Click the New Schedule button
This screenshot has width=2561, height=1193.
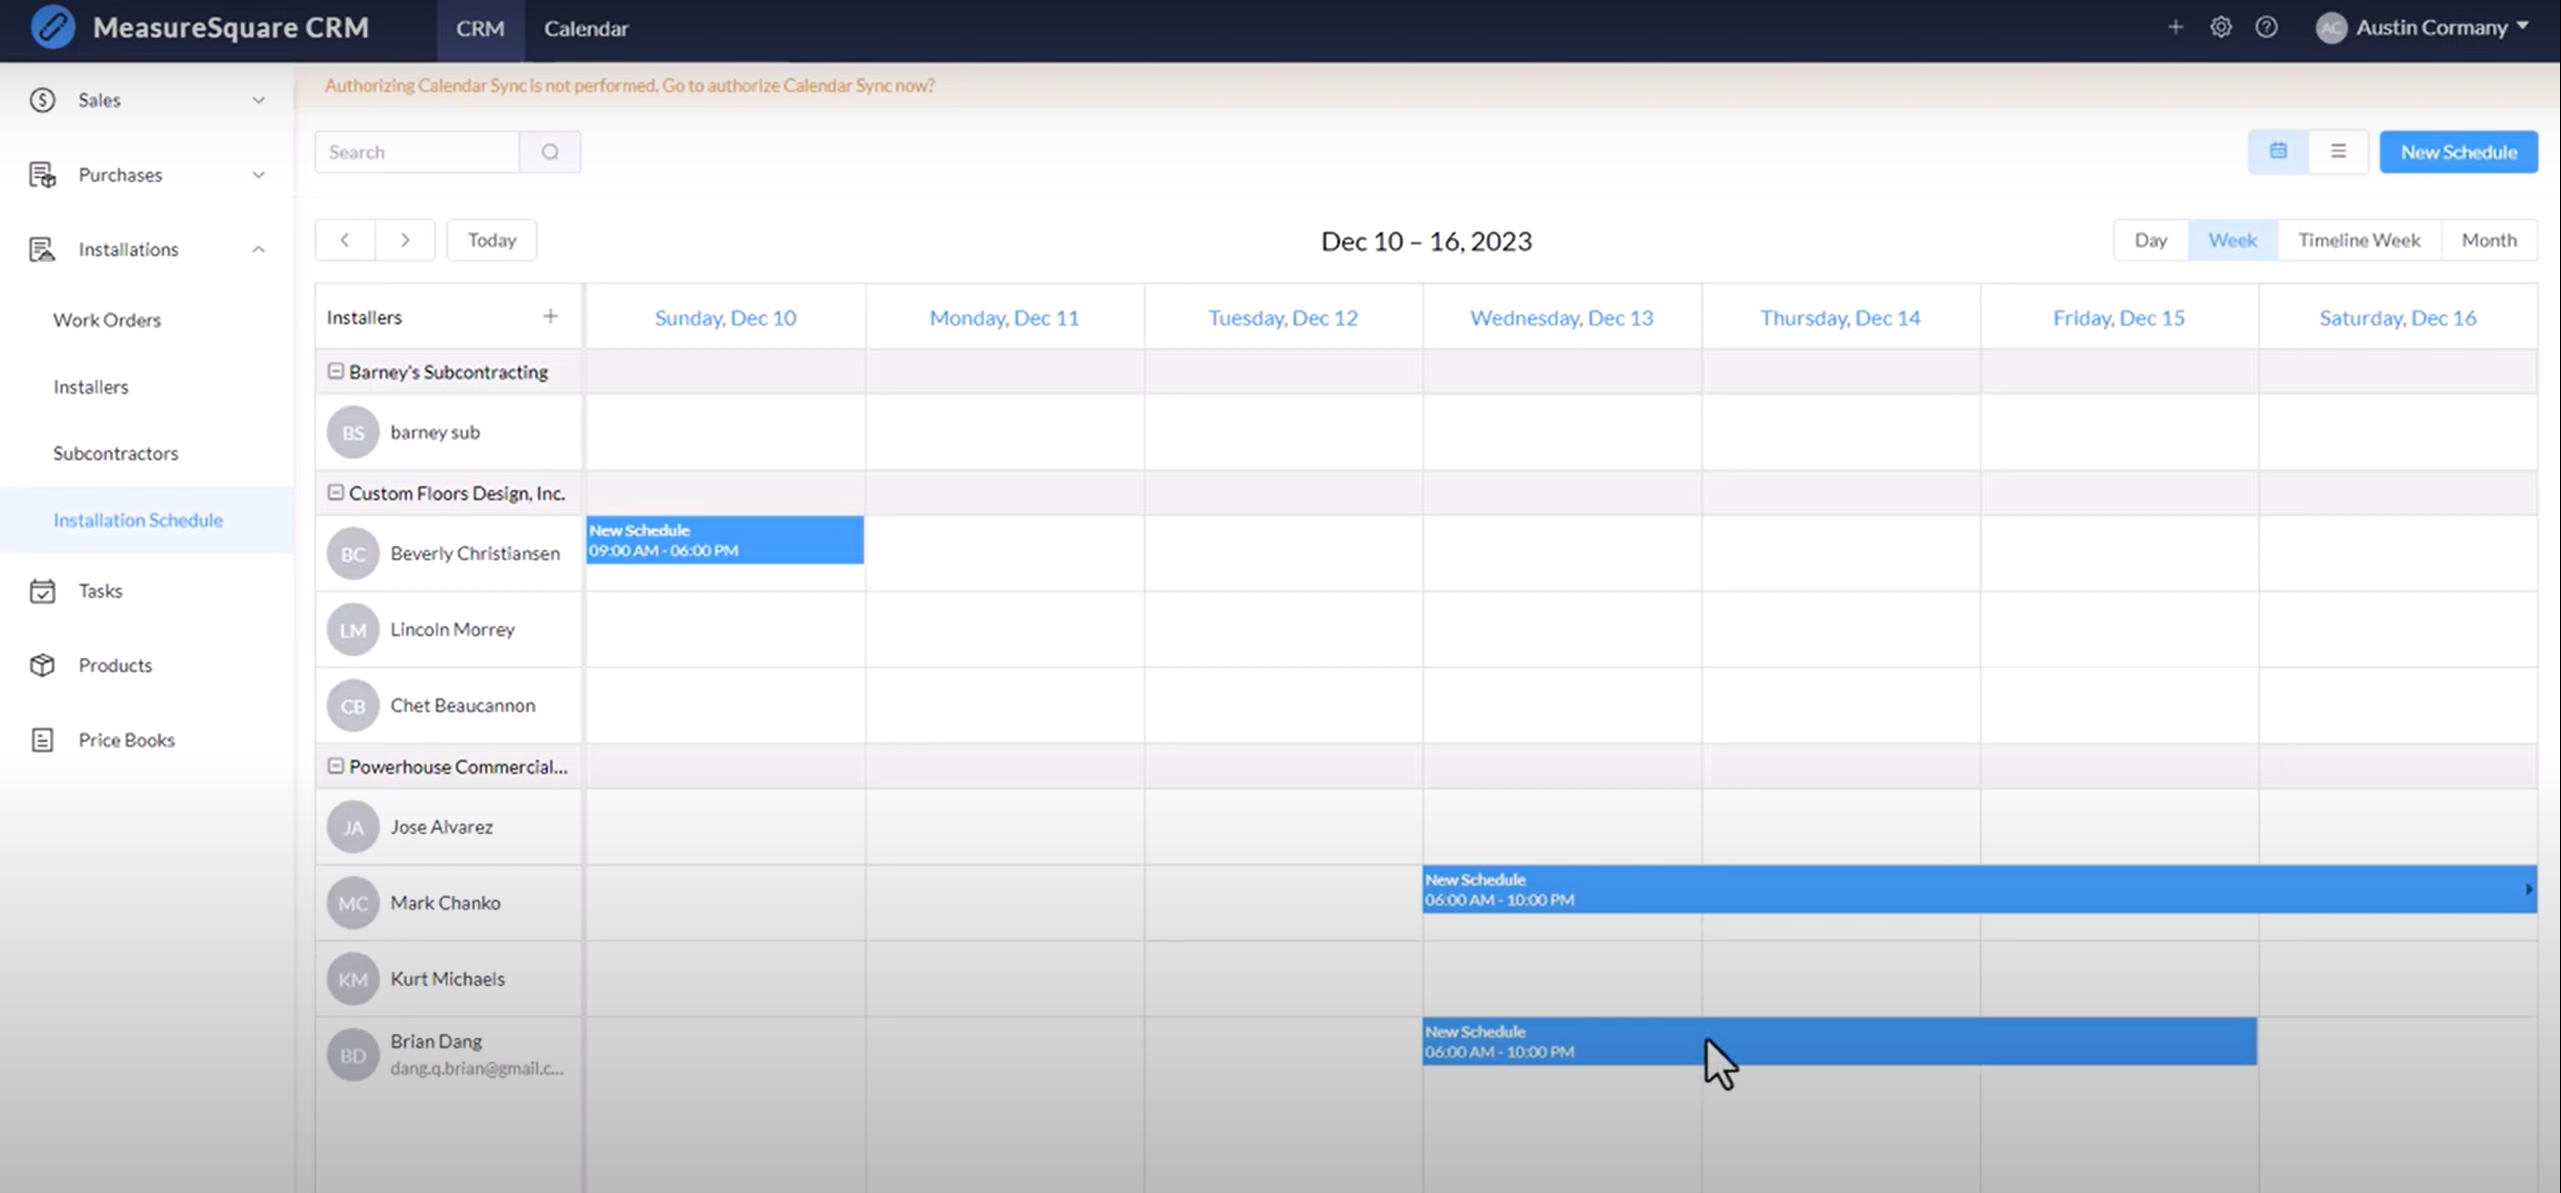(2458, 152)
